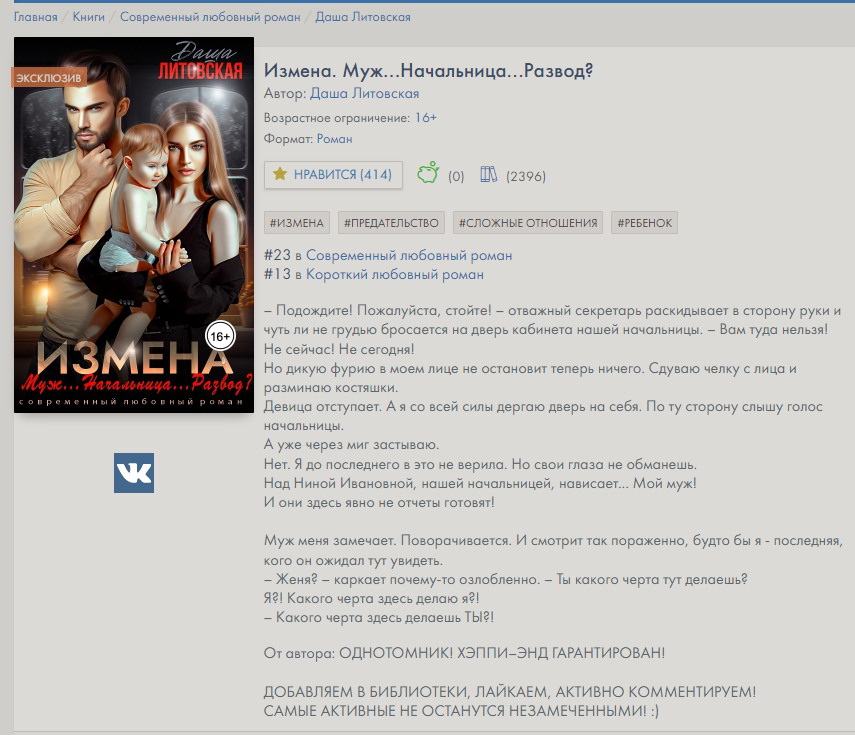
Task: Click the library books icon
Action: pyautogui.click(x=489, y=174)
